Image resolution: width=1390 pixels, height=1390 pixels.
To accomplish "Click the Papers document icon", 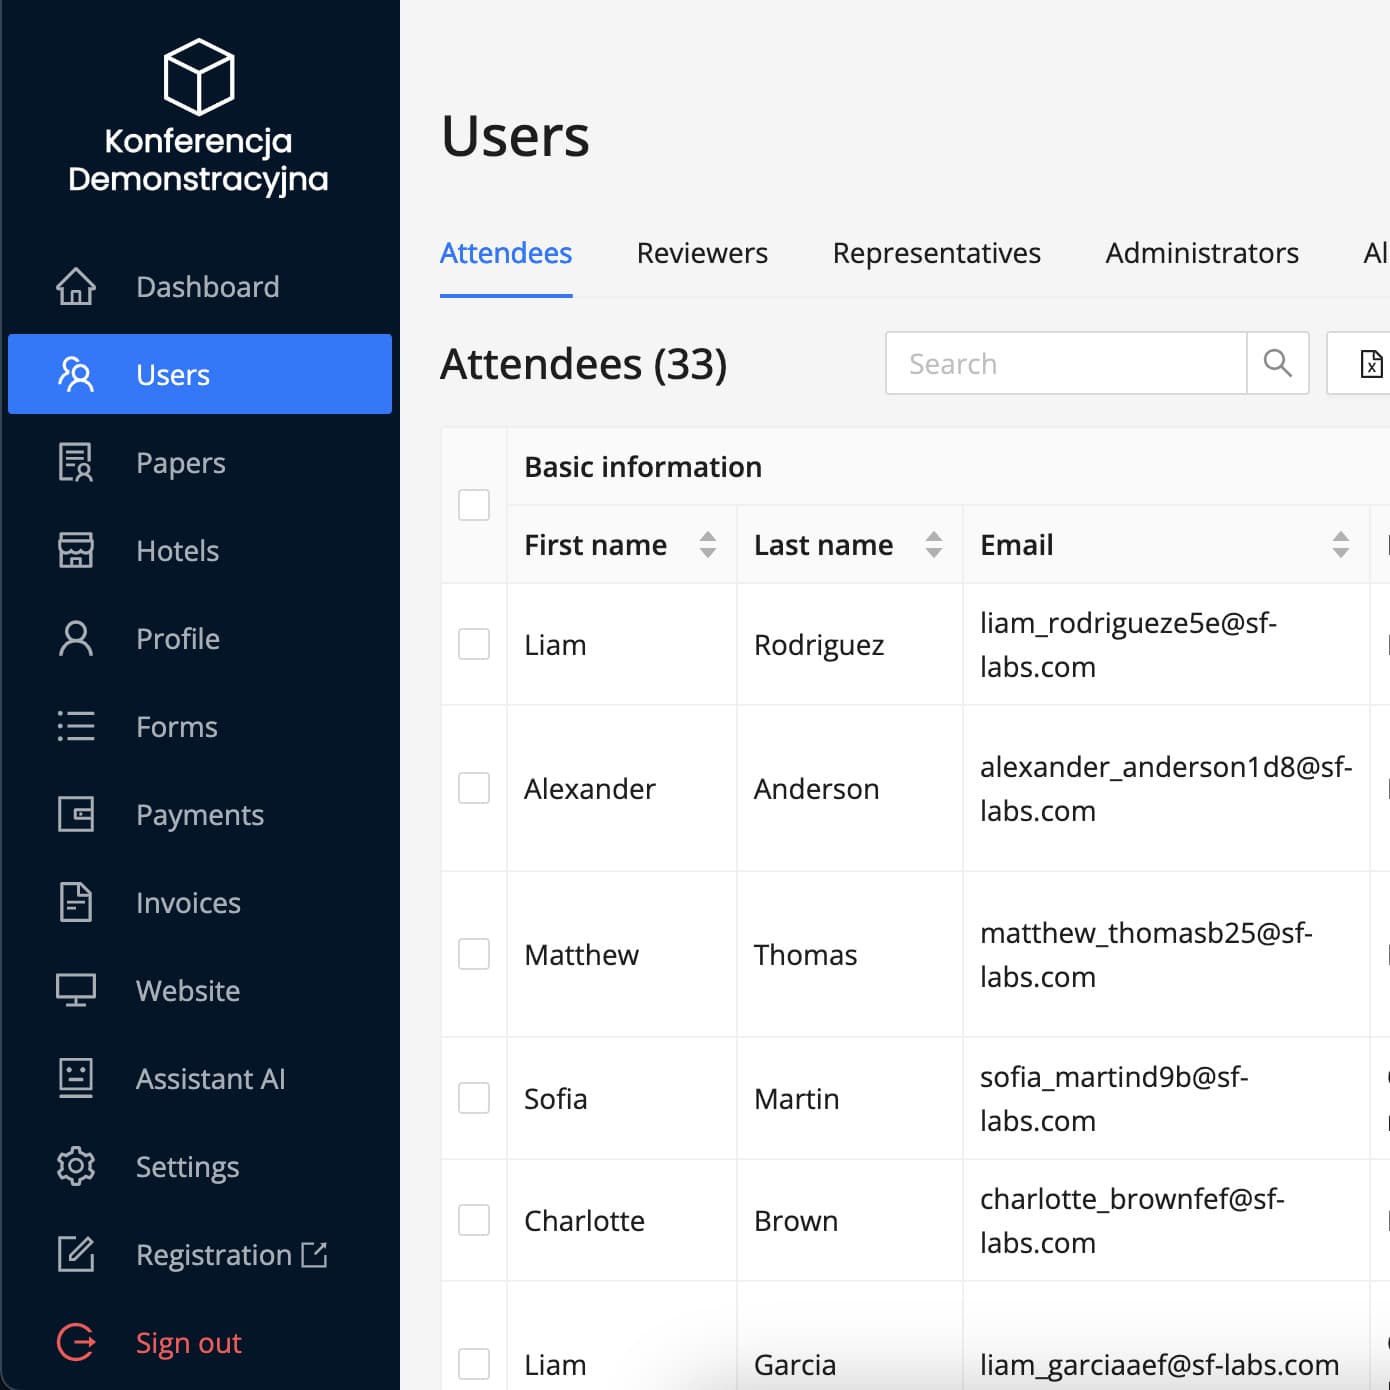I will click(x=76, y=463).
